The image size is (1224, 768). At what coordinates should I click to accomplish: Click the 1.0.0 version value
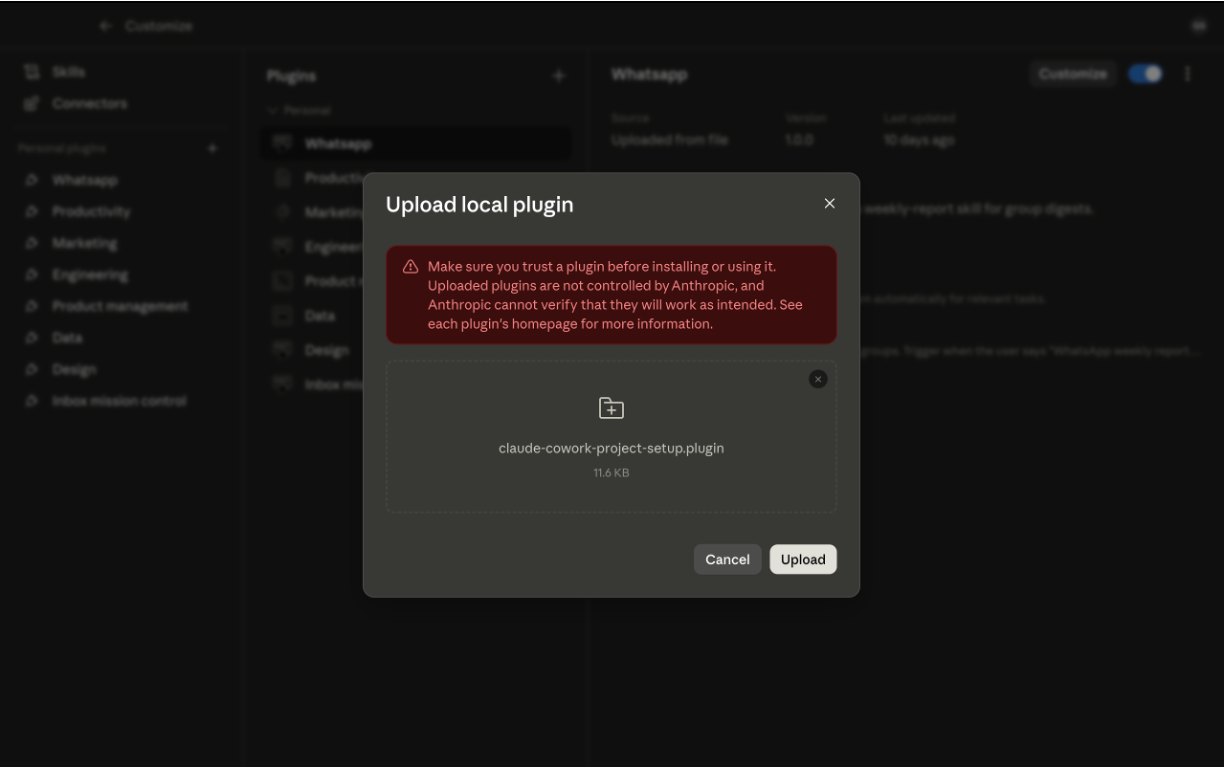(x=800, y=140)
